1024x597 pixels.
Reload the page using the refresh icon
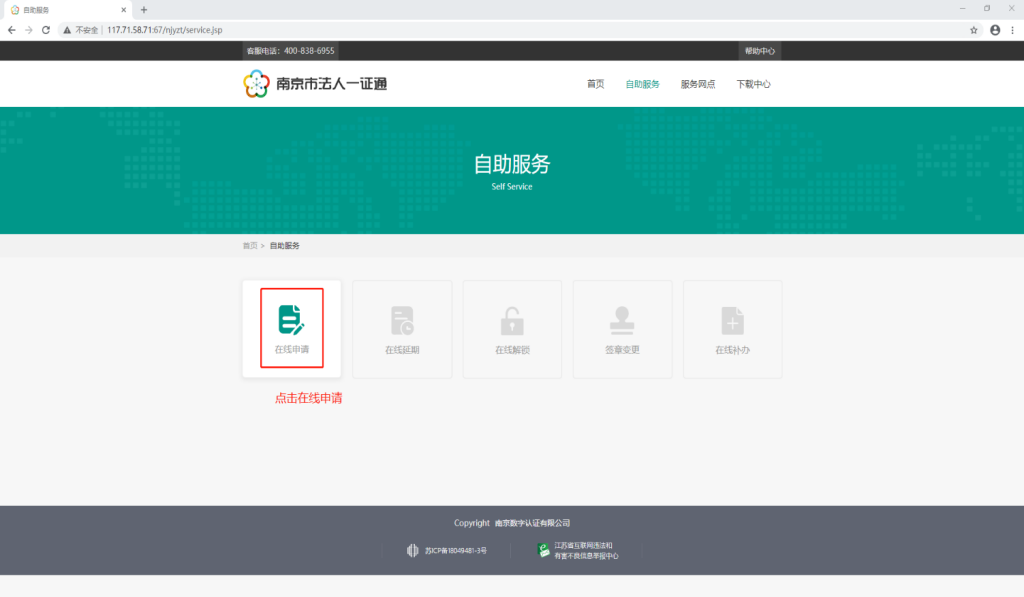pos(46,30)
